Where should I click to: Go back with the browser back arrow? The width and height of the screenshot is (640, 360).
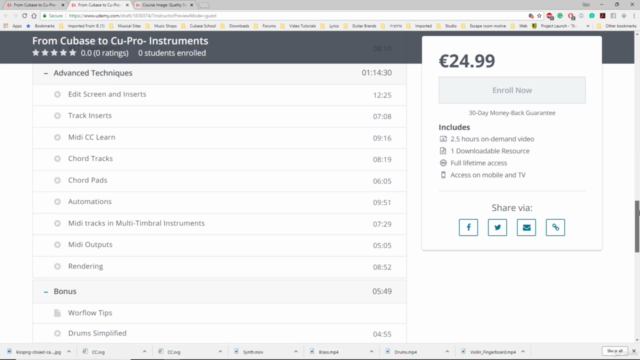point(6,16)
